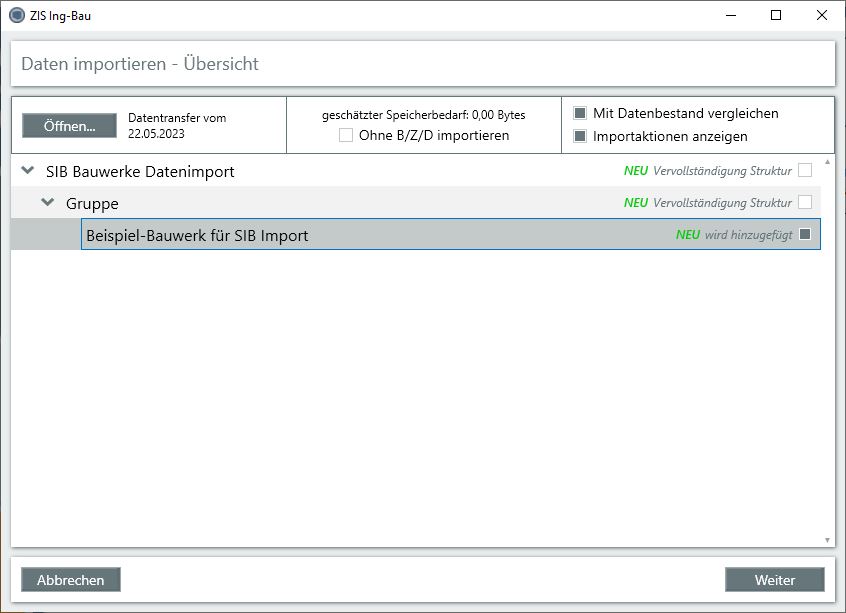This screenshot has width=846, height=613.
Task: Minimize the ZIS Ing-Bau window
Action: point(729,15)
